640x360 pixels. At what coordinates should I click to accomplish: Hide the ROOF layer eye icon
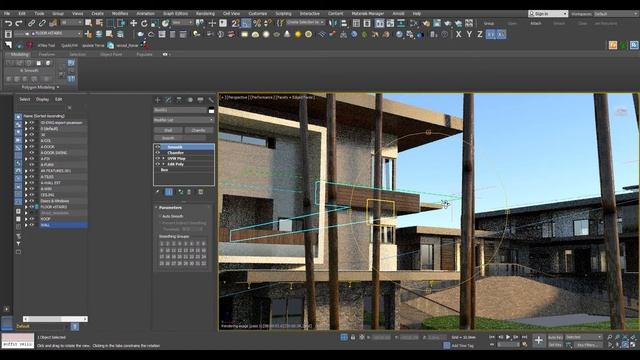point(32,219)
